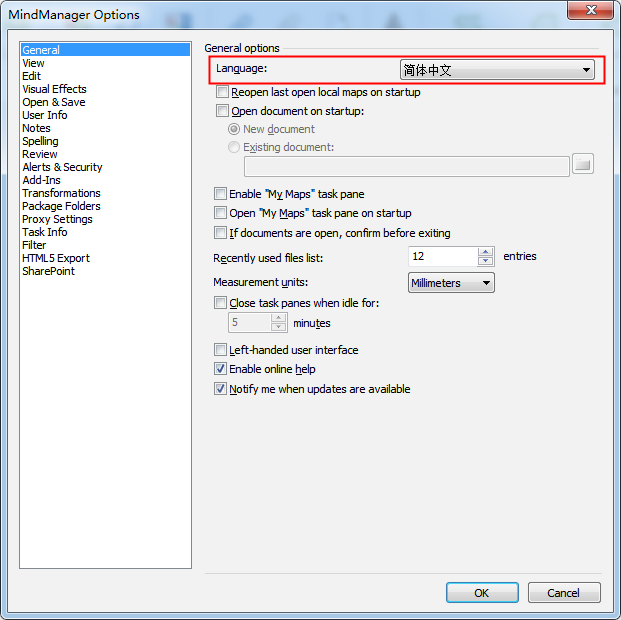Open the Spelling options category
Image resolution: width=621 pixels, height=620 pixels.
click(40, 141)
